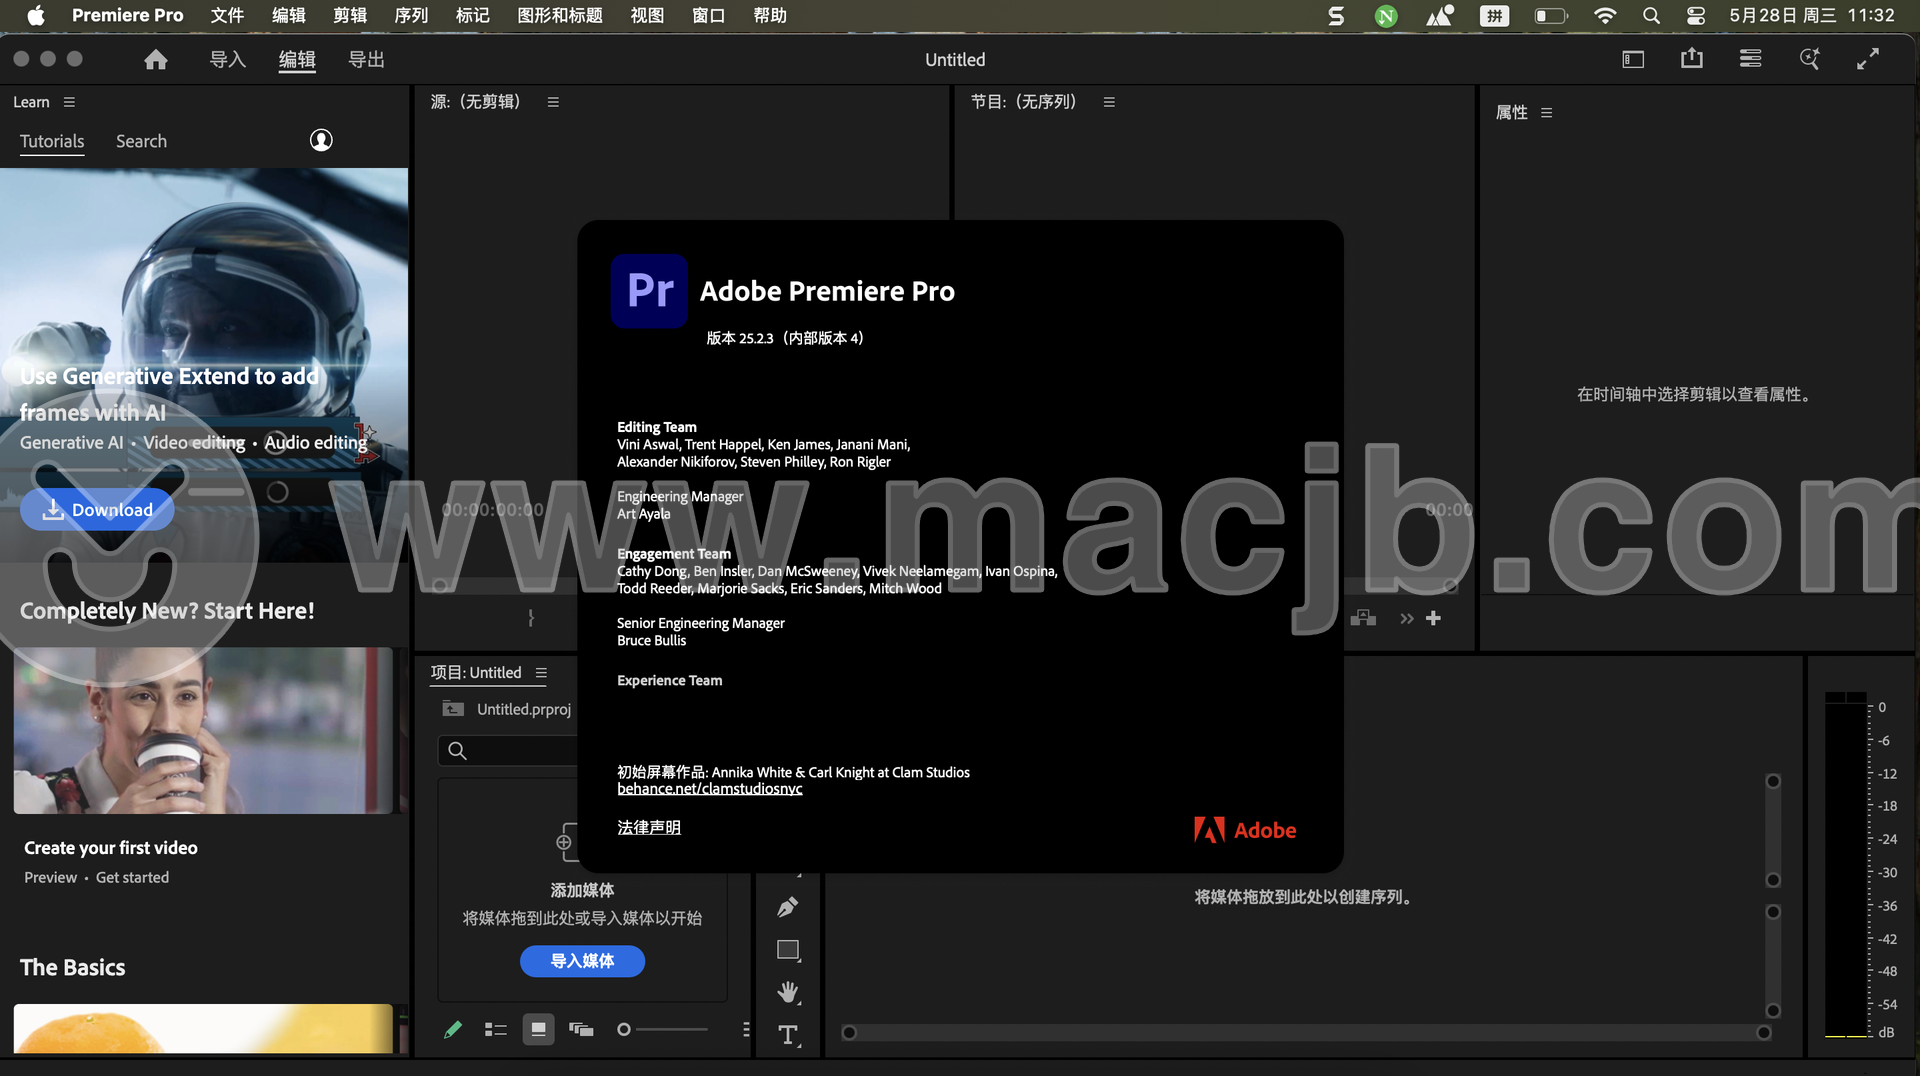Viewport: 1920px width, 1076px height.
Task: Open the 图形和标题 menu
Action: coord(560,15)
